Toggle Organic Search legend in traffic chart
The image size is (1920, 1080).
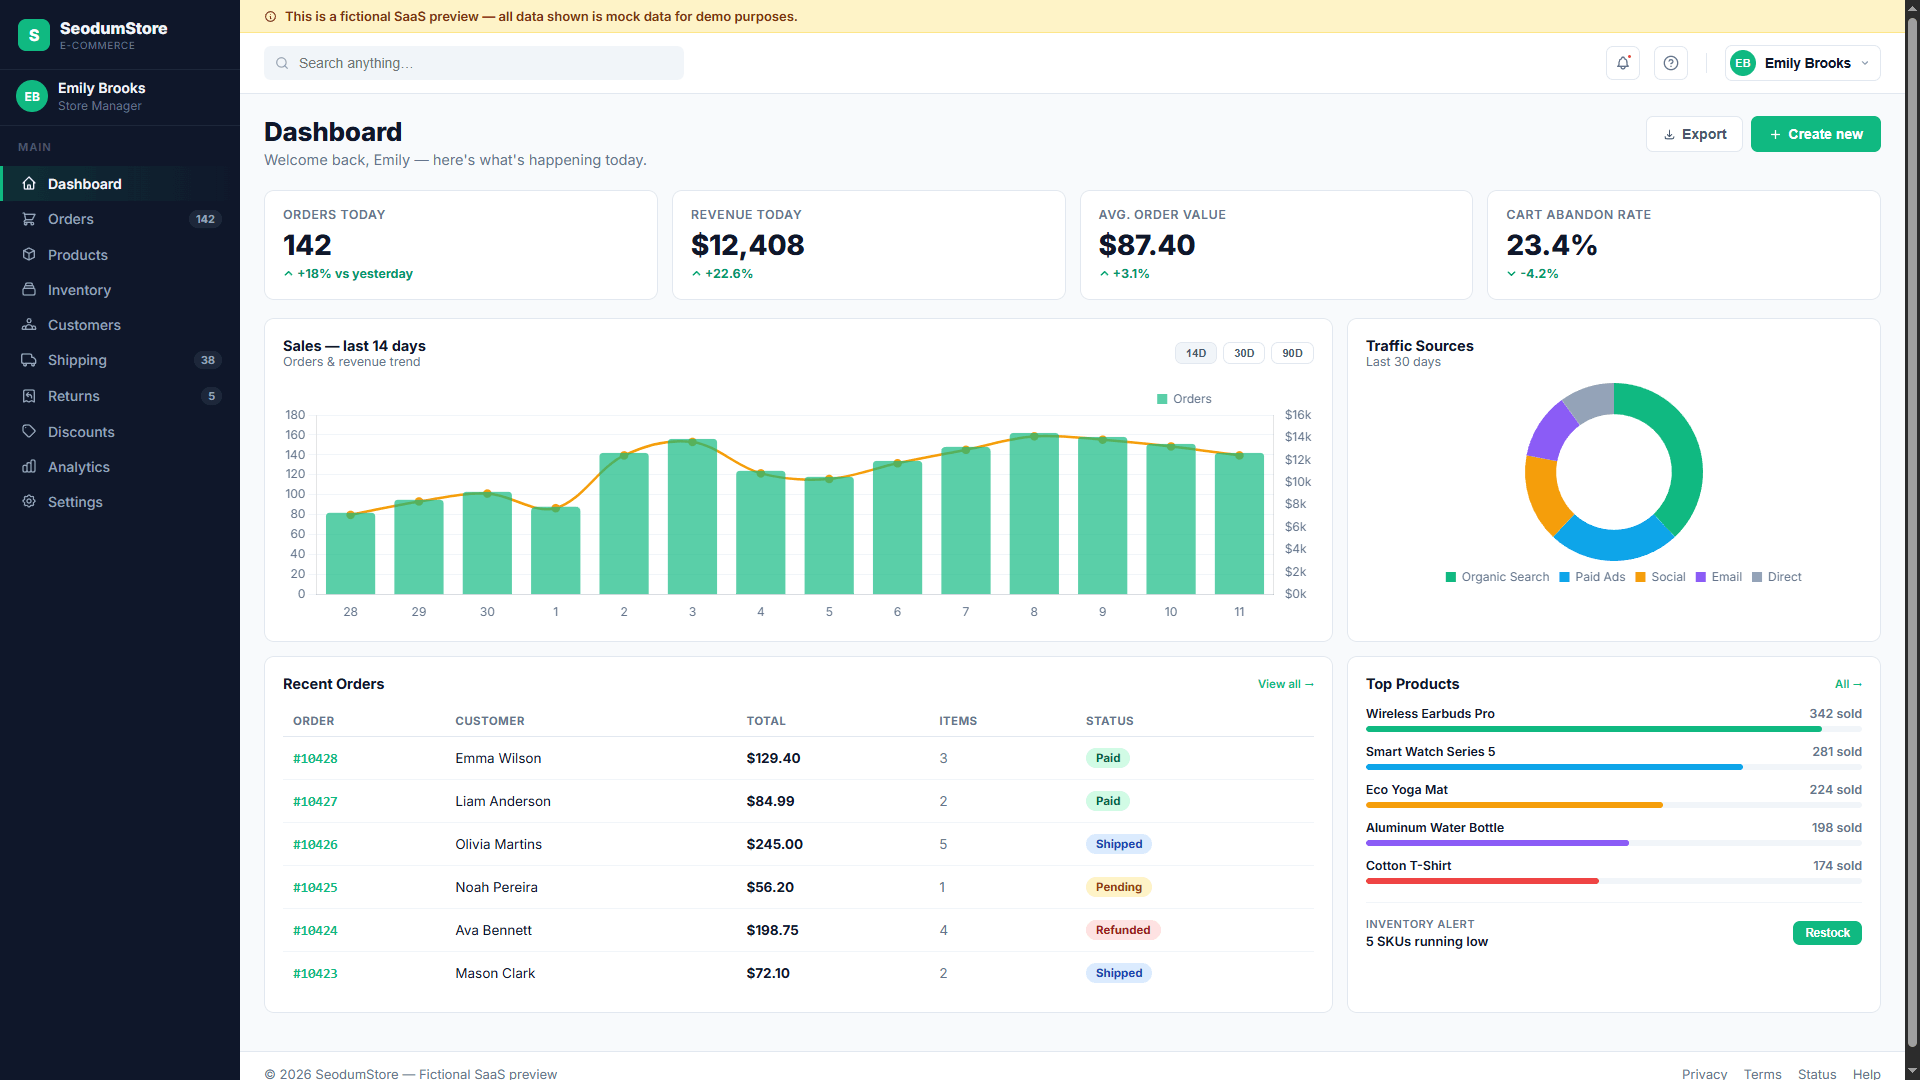pos(1497,577)
